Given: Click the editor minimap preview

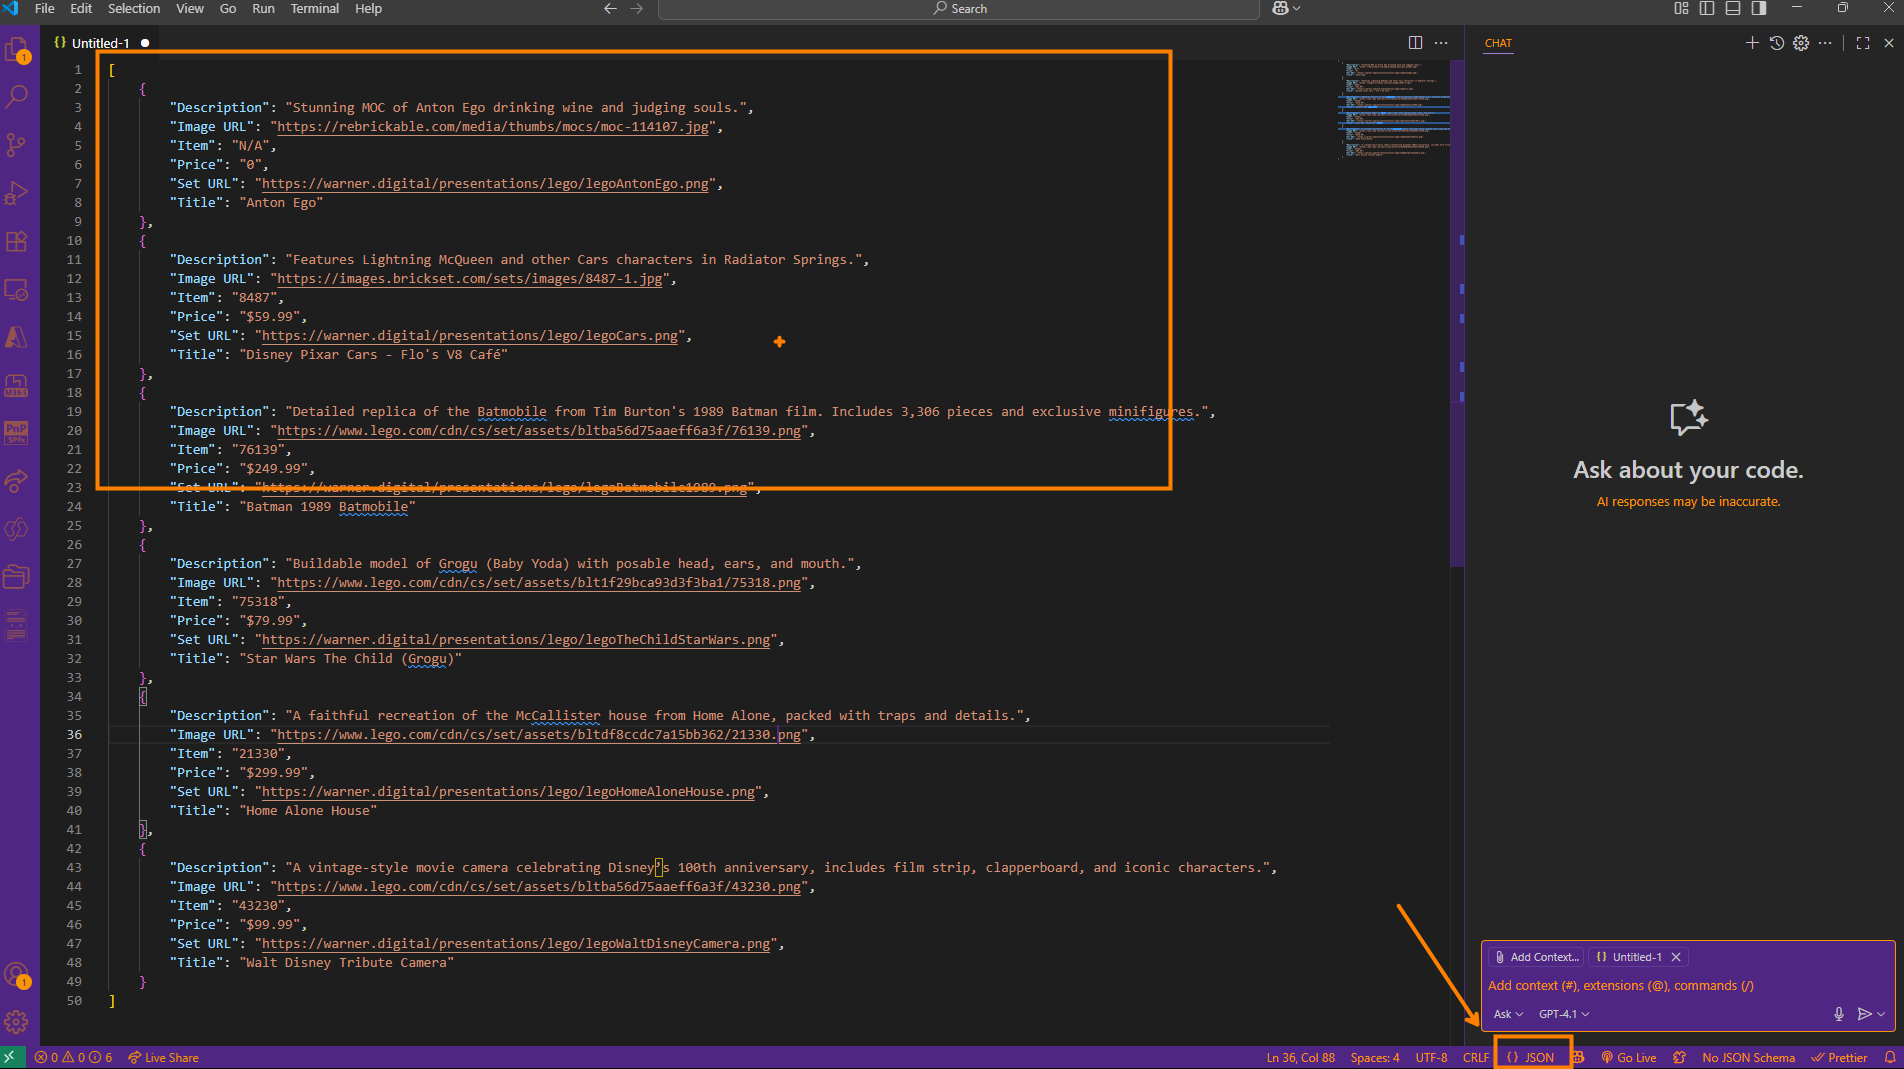Looking at the screenshot, I should coord(1394,110).
